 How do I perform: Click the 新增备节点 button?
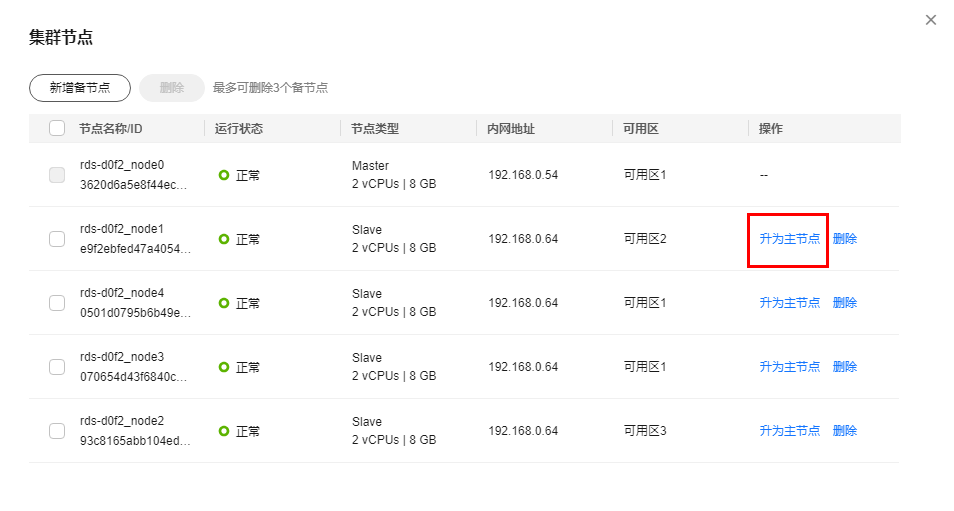point(80,88)
